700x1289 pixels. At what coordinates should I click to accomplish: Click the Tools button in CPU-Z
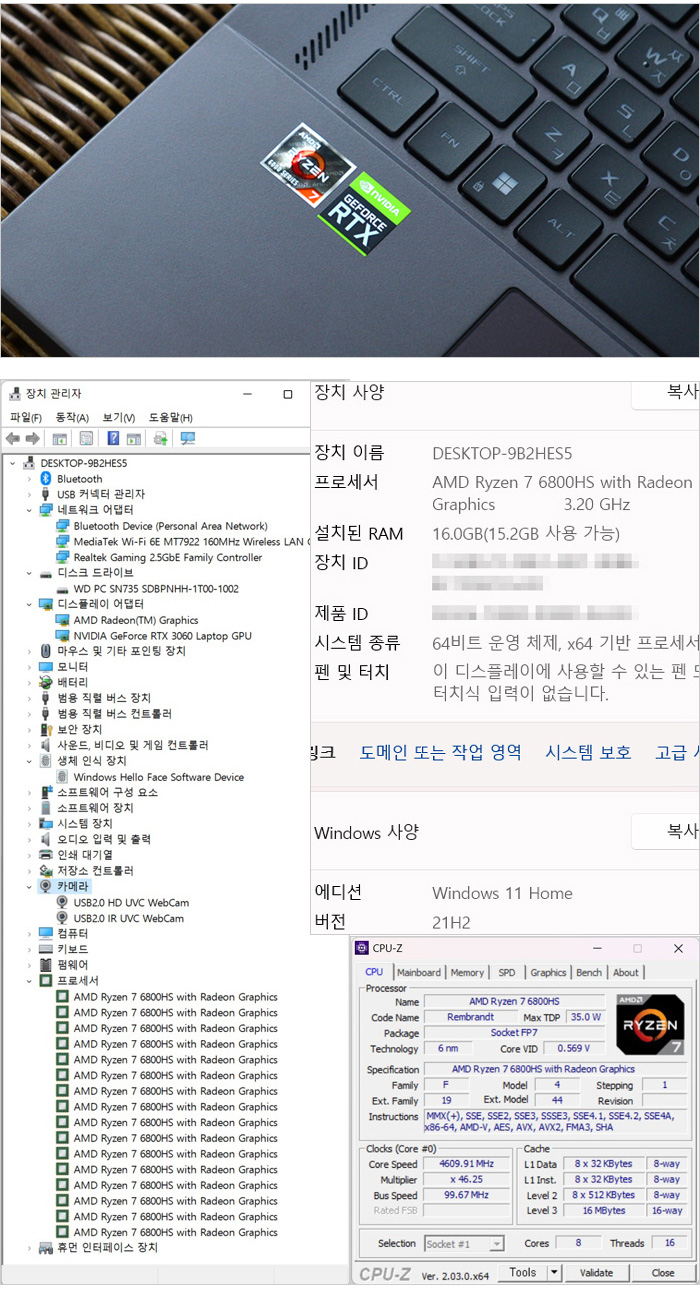click(523, 1273)
